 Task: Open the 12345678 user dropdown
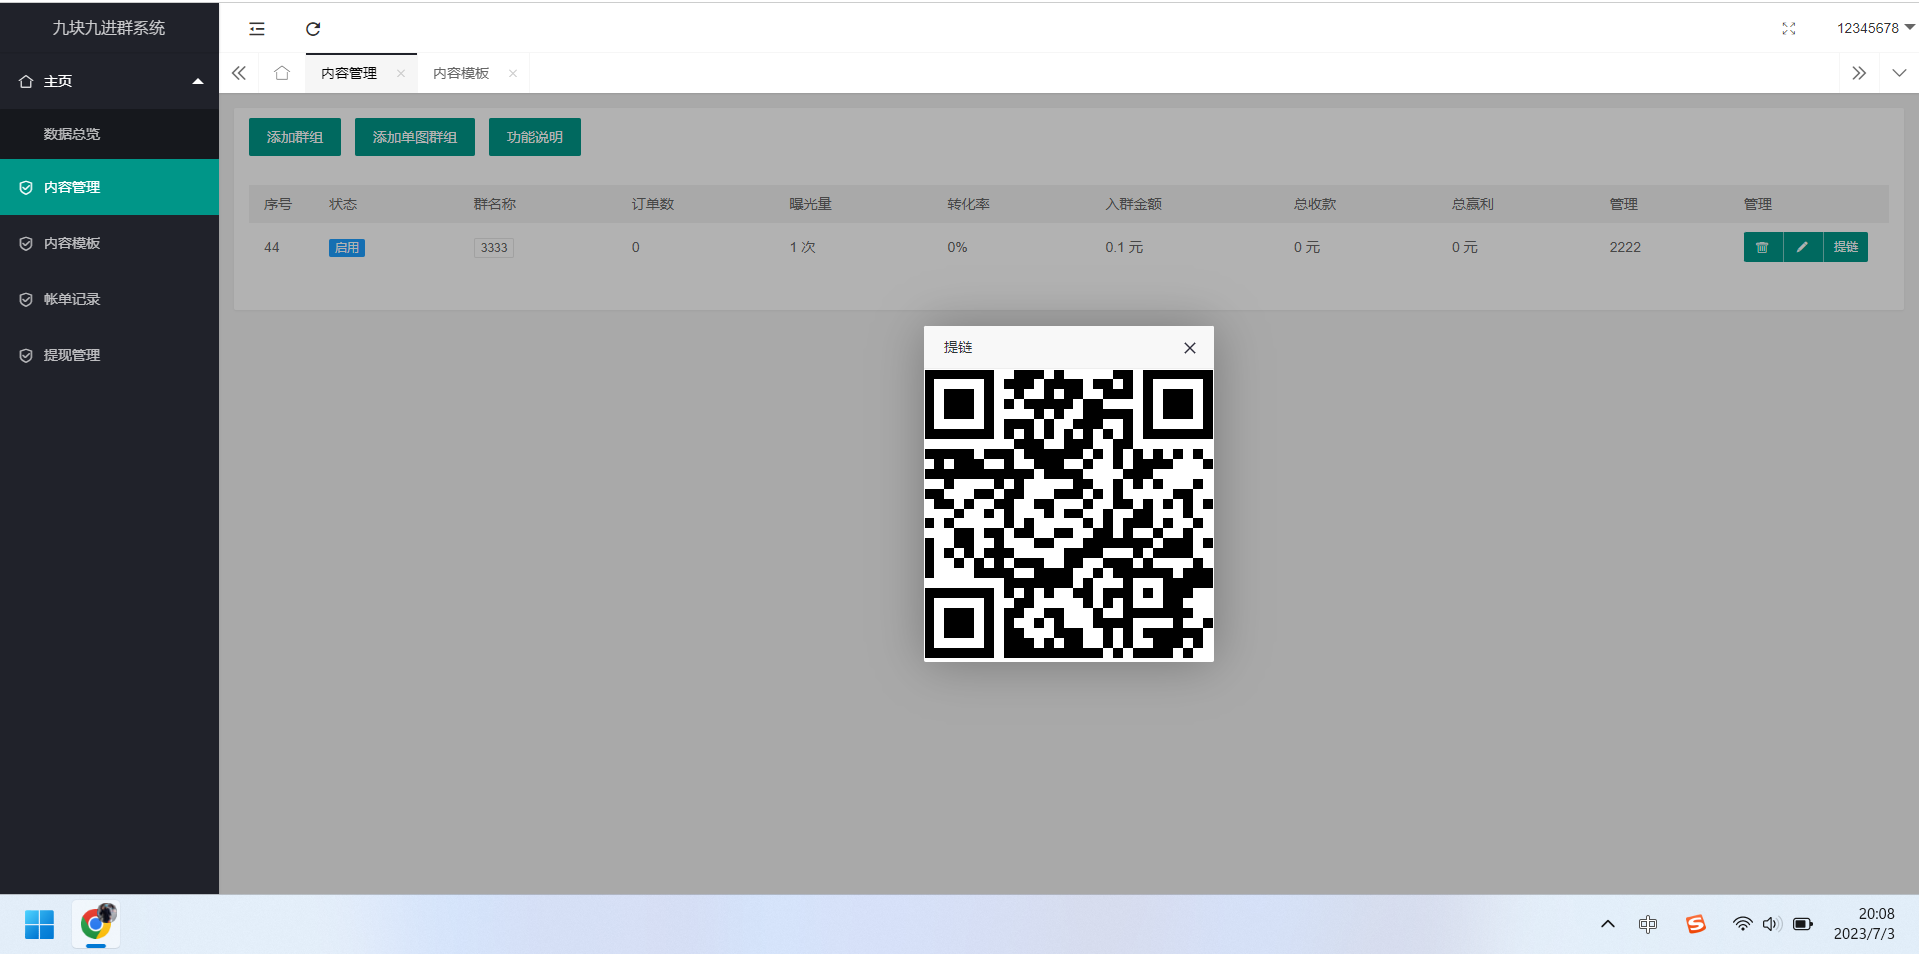1875,28
